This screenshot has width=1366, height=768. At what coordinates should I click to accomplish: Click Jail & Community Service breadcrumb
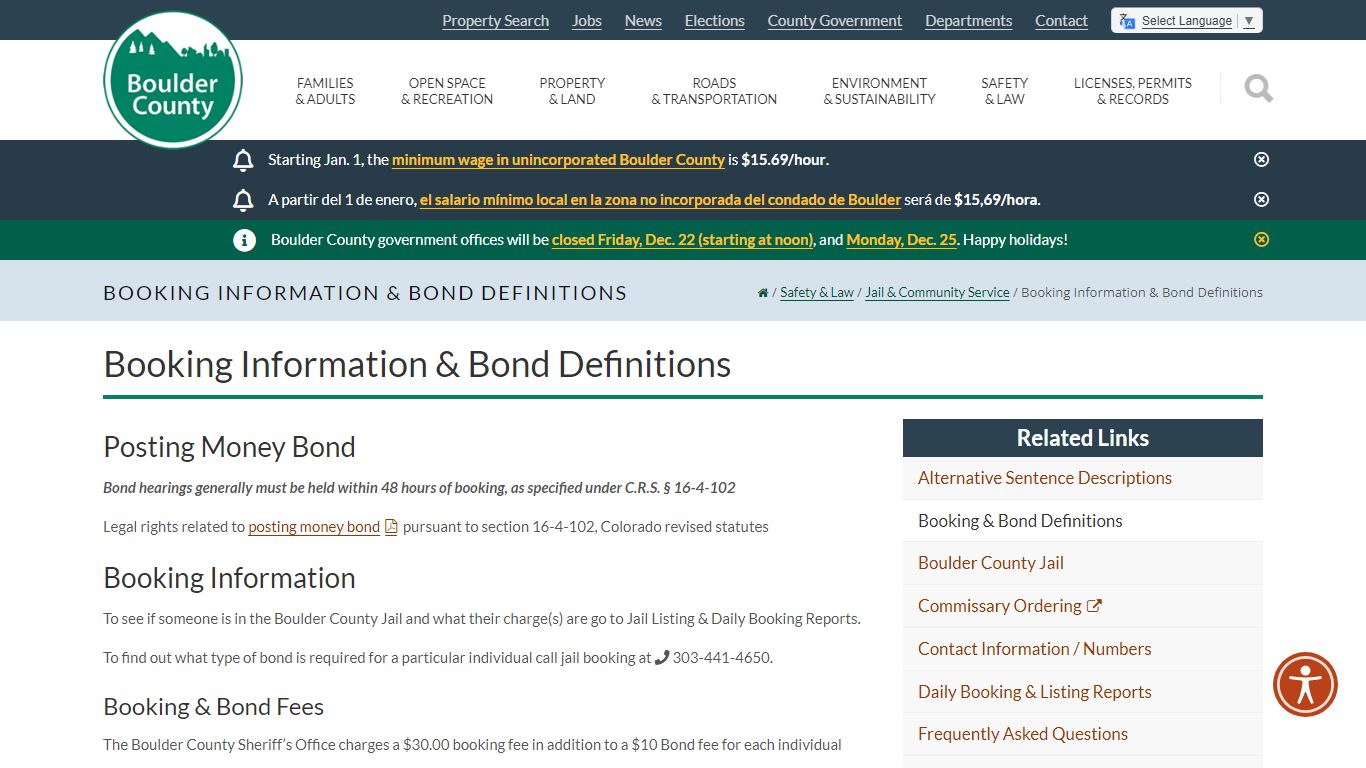(937, 293)
